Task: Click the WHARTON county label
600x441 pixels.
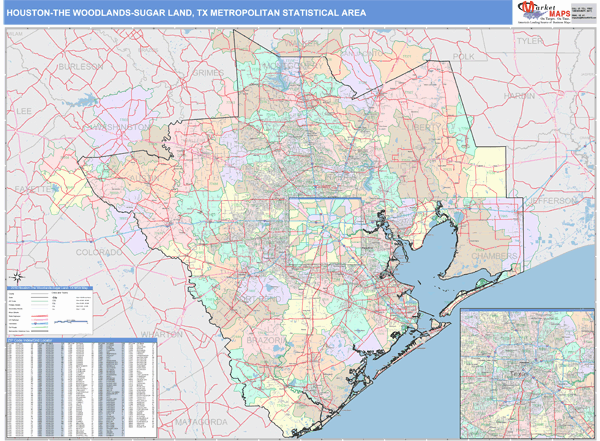Action: [161, 334]
